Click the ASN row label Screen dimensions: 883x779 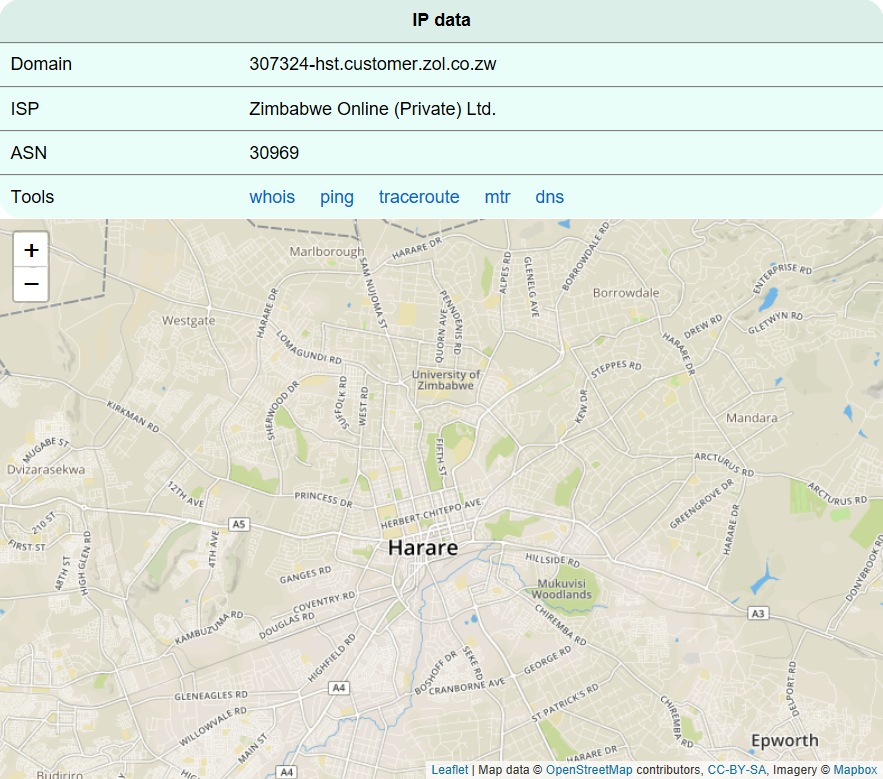tap(29, 153)
